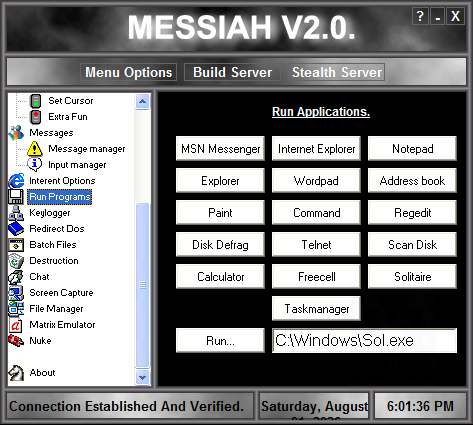The image size is (473, 425).
Task: Click the floppy disk icon beside Run Programs
Action: point(16,197)
